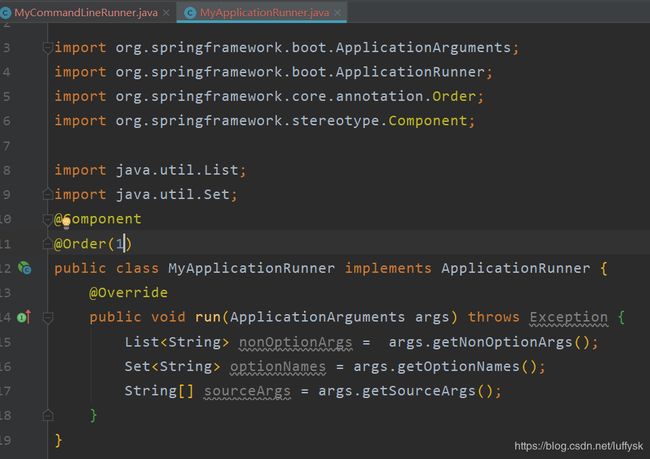The height and width of the screenshot is (459, 650).
Task: Click the sourceArgs variable
Action: [x=247, y=391]
